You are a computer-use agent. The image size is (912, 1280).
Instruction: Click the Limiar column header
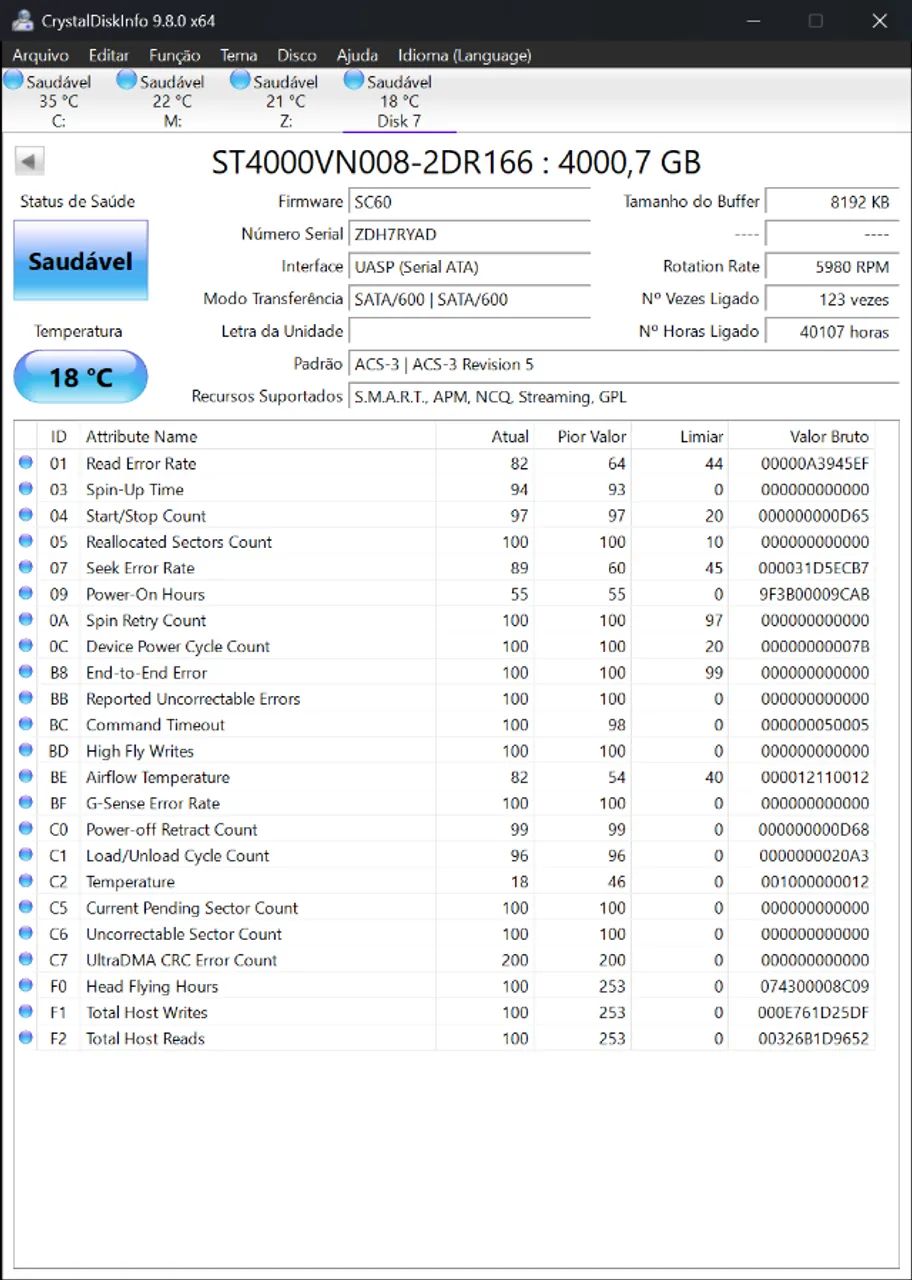pyautogui.click(x=680, y=436)
